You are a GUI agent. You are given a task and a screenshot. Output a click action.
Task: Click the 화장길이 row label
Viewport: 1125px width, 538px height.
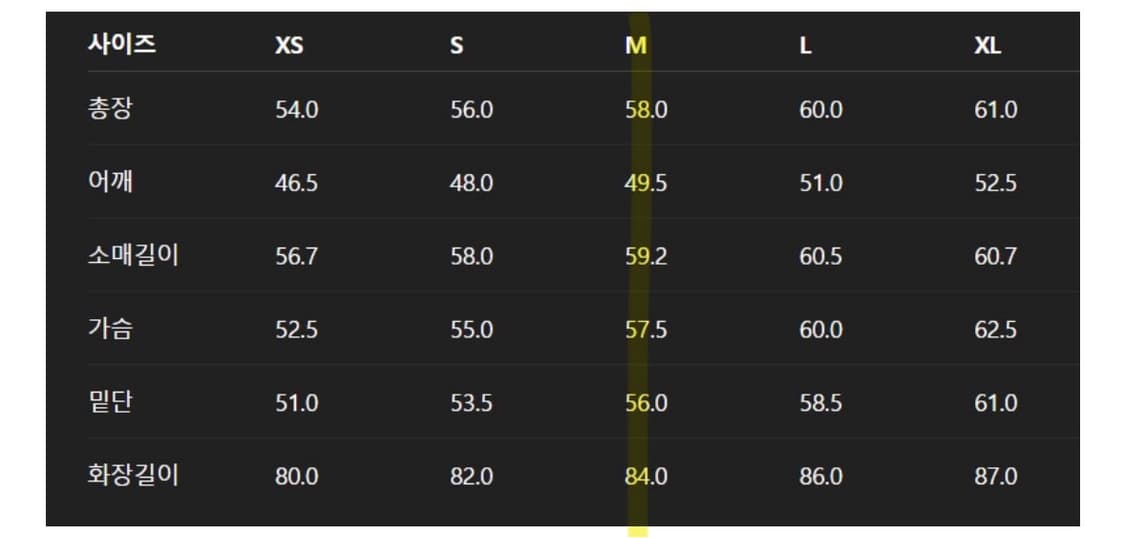(132, 475)
